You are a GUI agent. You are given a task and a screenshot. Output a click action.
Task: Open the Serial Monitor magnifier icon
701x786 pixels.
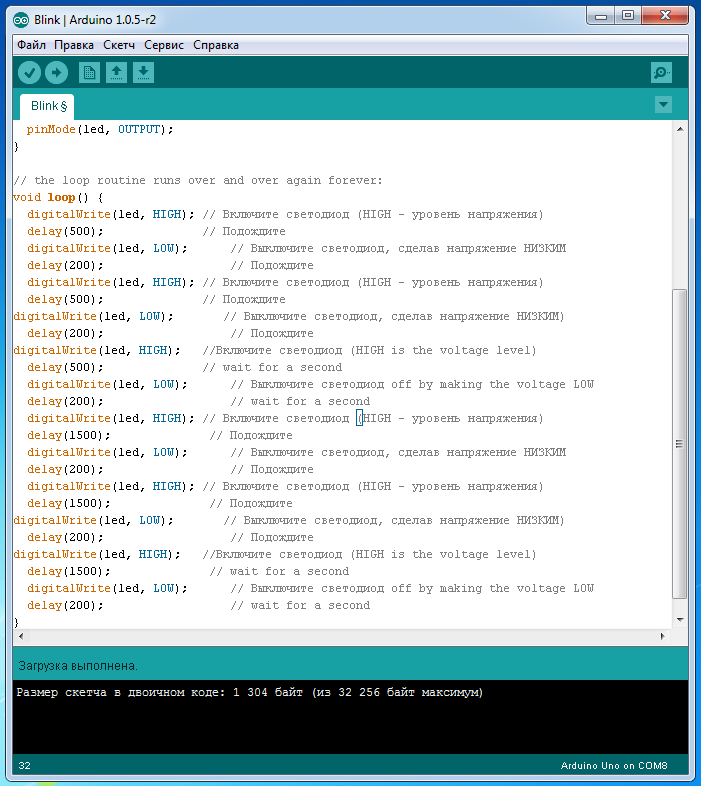click(661, 72)
